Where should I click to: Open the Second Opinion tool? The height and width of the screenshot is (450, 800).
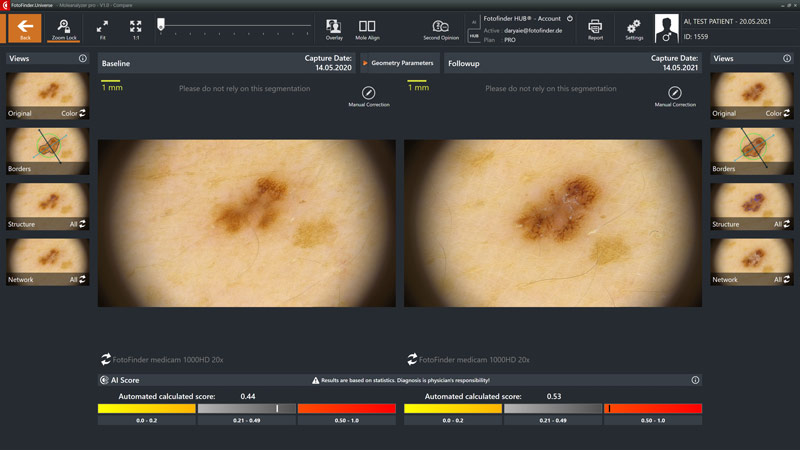point(441,29)
